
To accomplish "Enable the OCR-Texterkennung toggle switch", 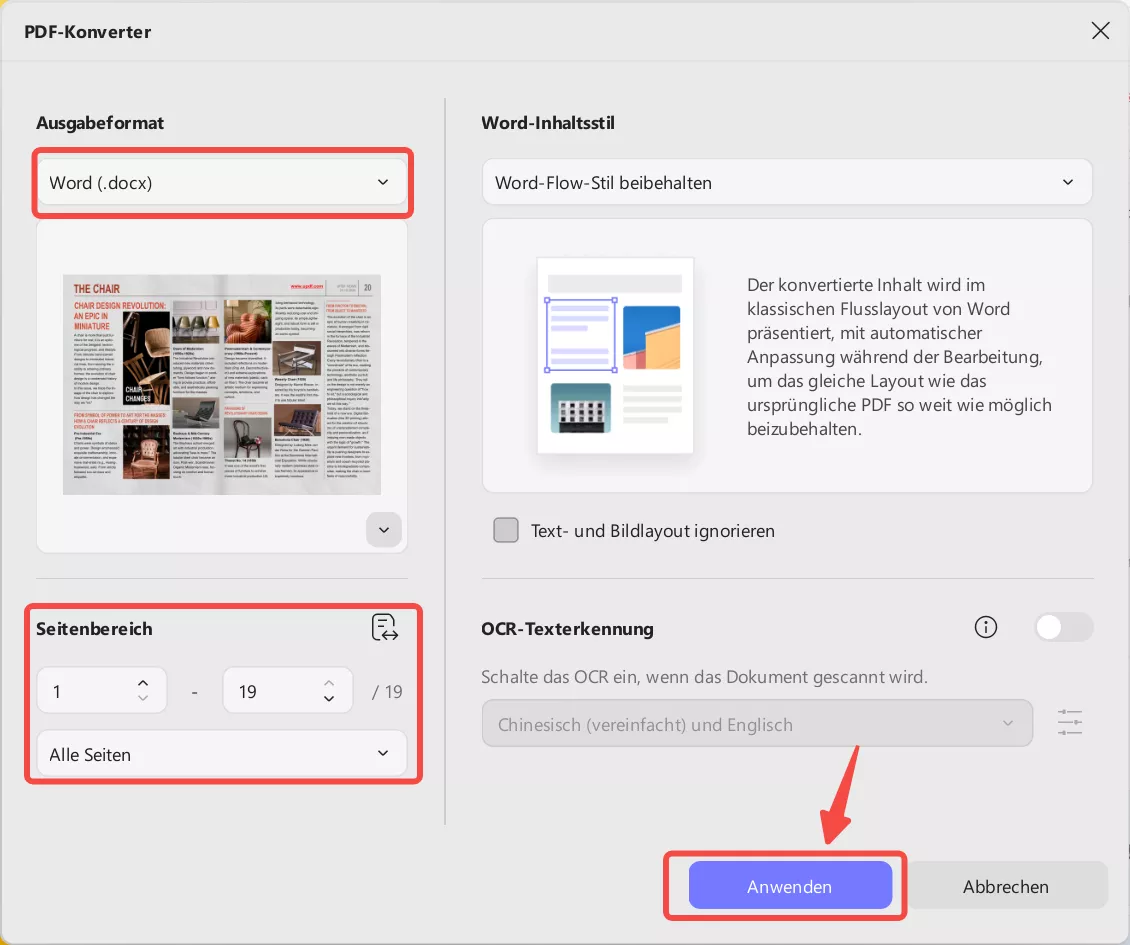I will coord(1063,627).
